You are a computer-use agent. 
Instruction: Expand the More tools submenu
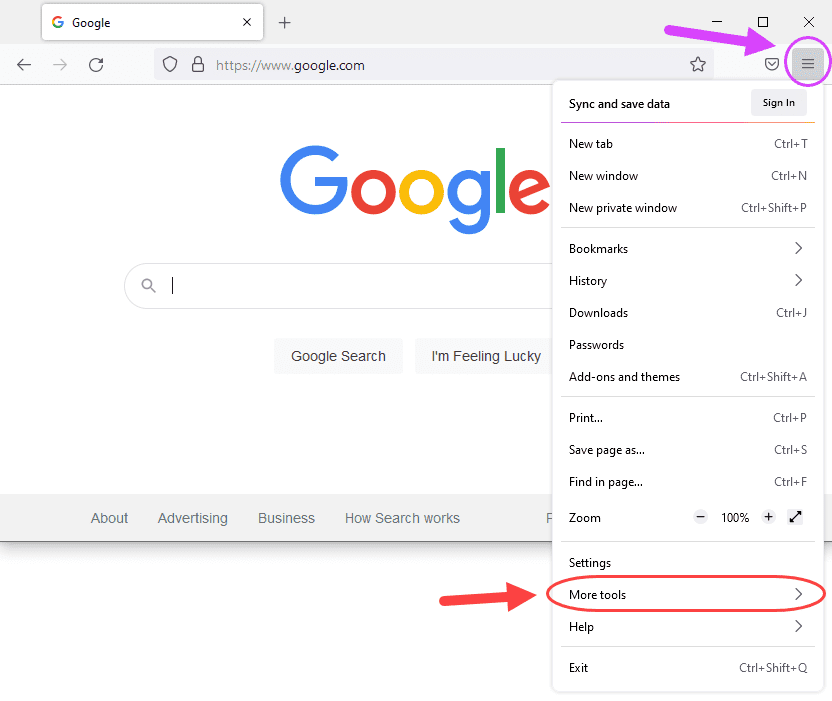687,594
